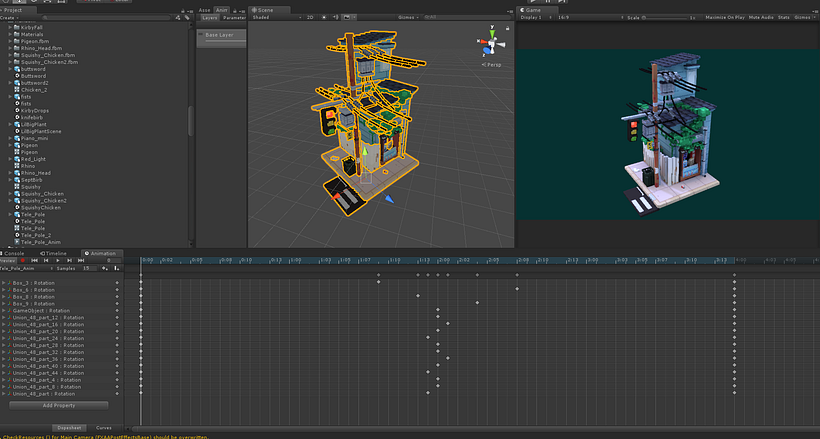Switch to the Timeline tab

click(x=54, y=253)
